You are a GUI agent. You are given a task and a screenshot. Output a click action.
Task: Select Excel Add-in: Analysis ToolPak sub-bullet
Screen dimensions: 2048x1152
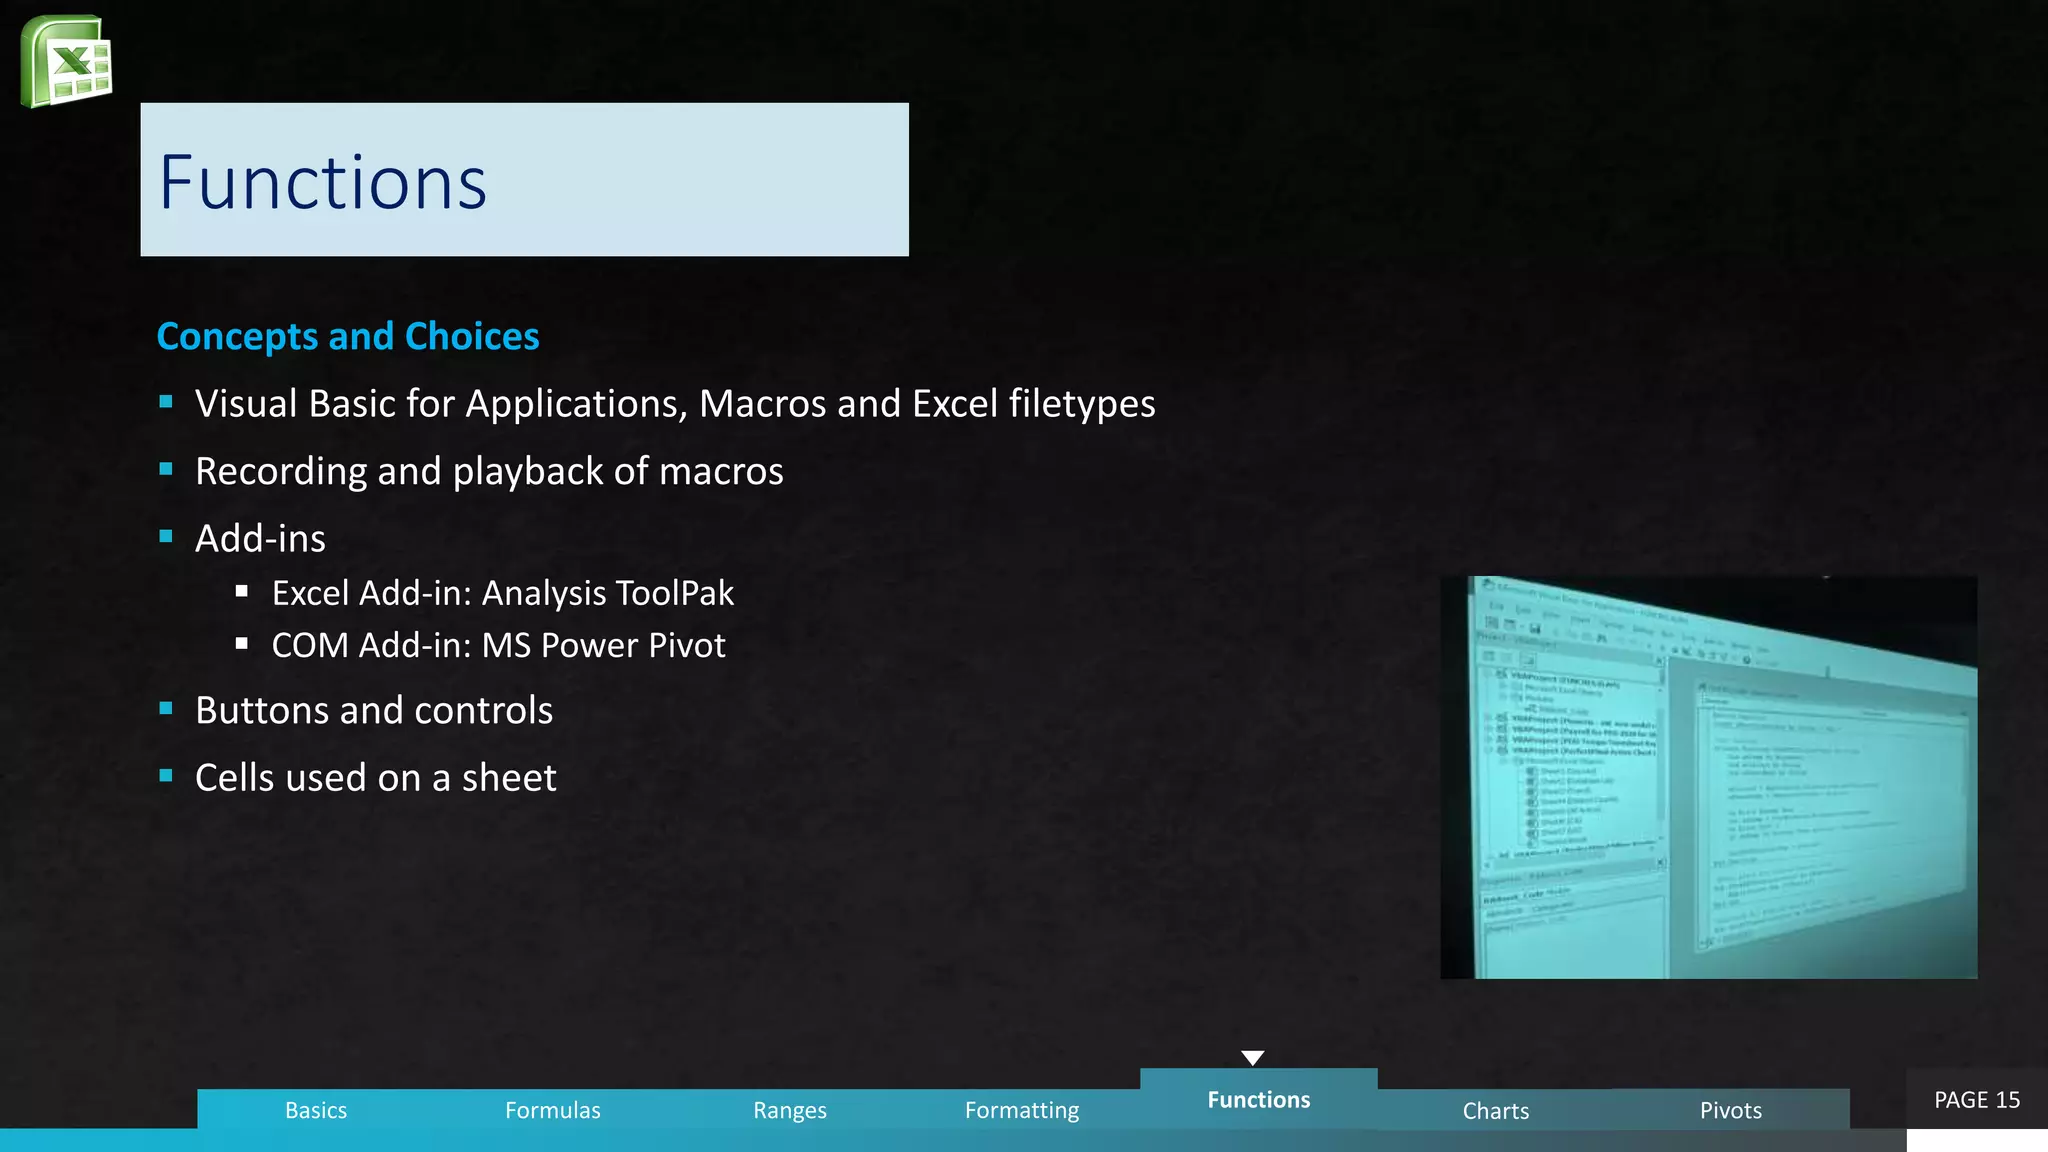[x=502, y=593]
